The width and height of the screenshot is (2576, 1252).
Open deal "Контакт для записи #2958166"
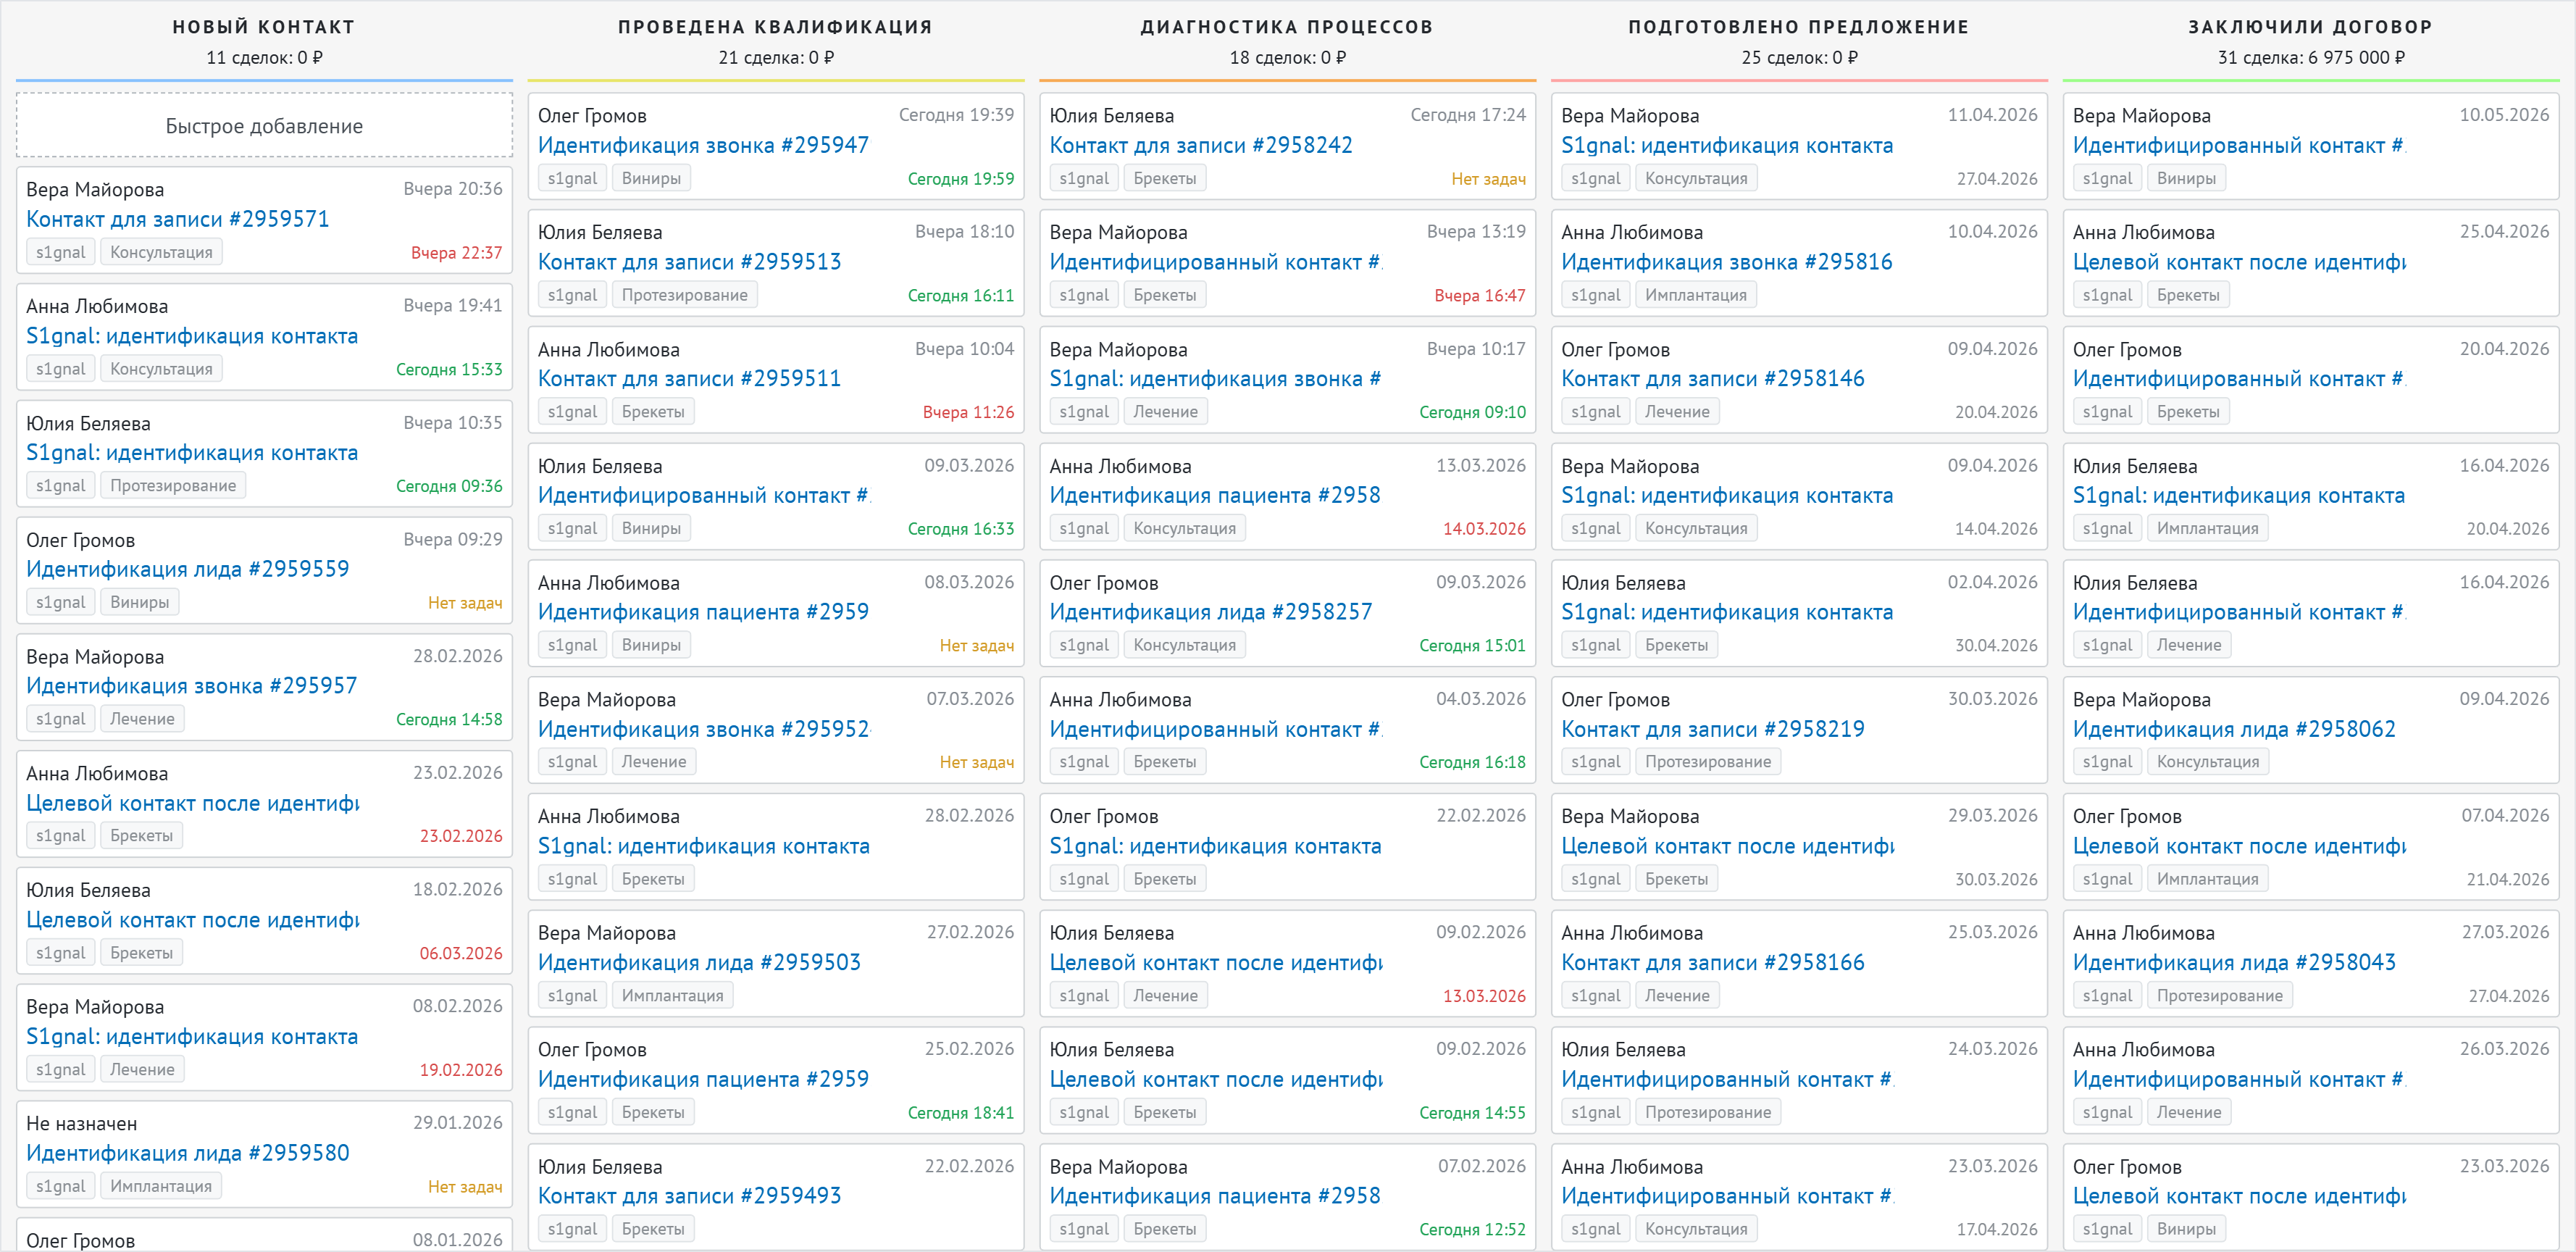pos(1713,963)
